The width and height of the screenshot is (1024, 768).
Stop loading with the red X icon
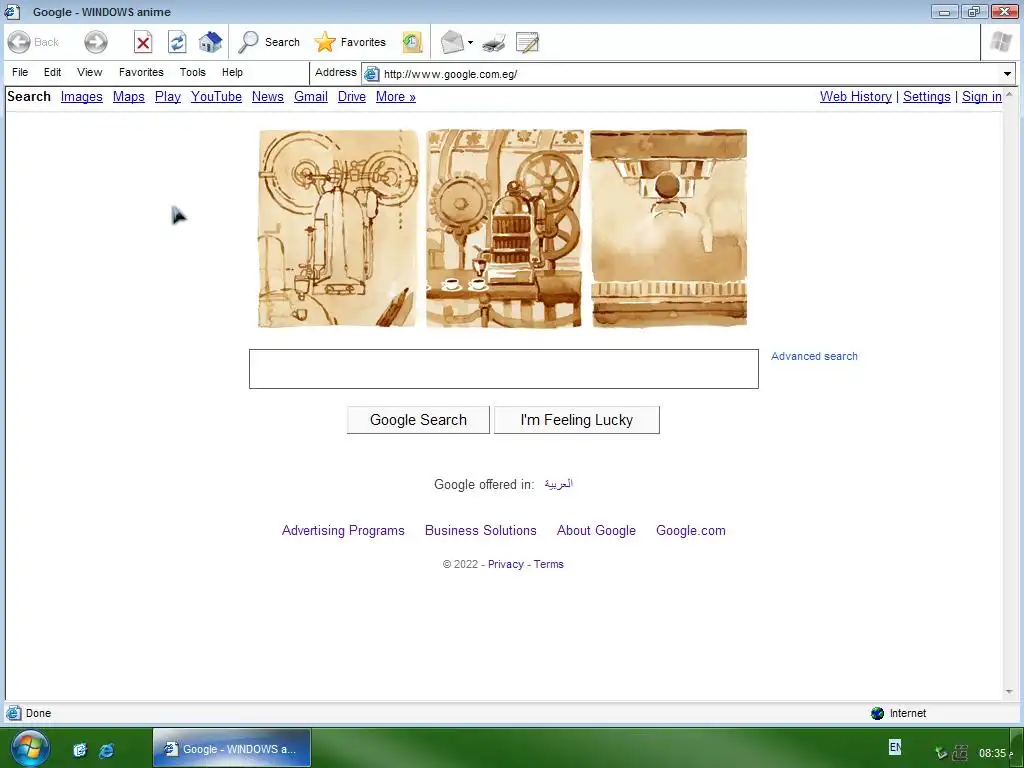143,42
